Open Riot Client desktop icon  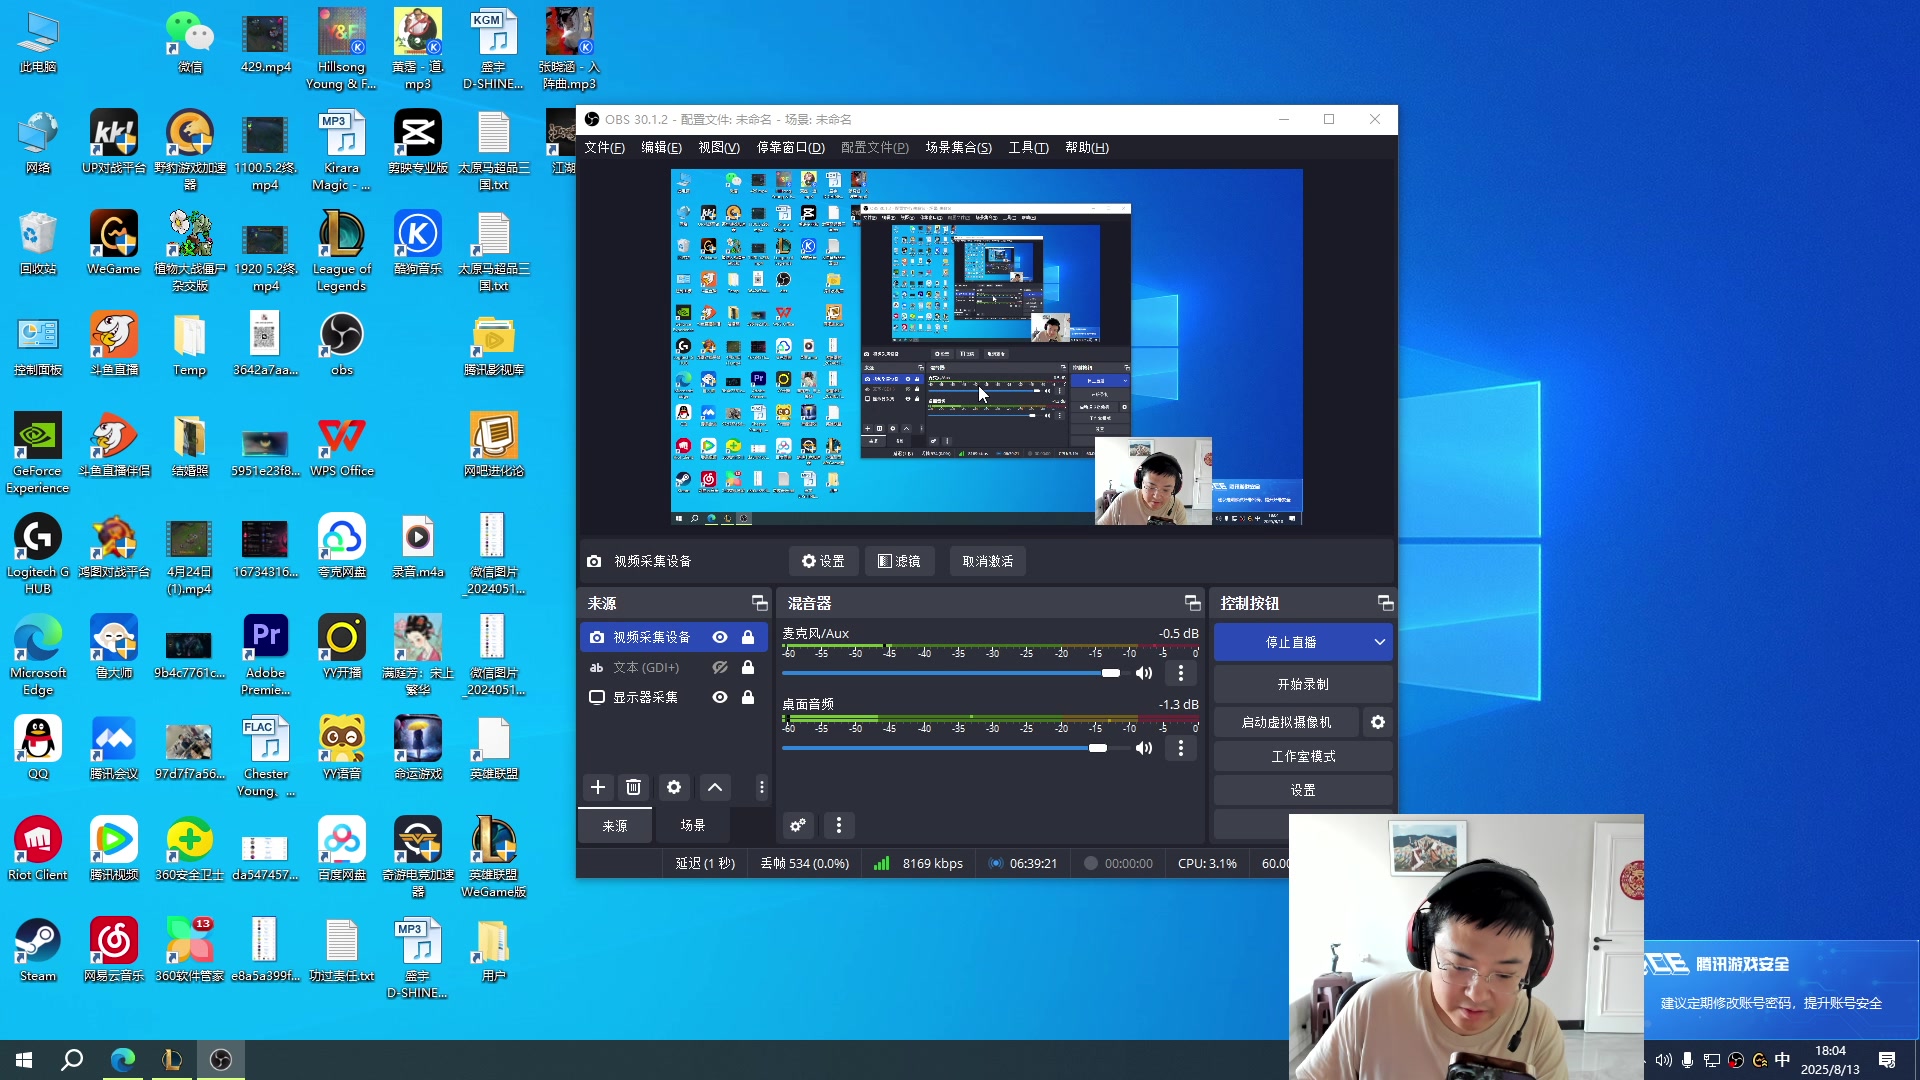[x=38, y=850]
